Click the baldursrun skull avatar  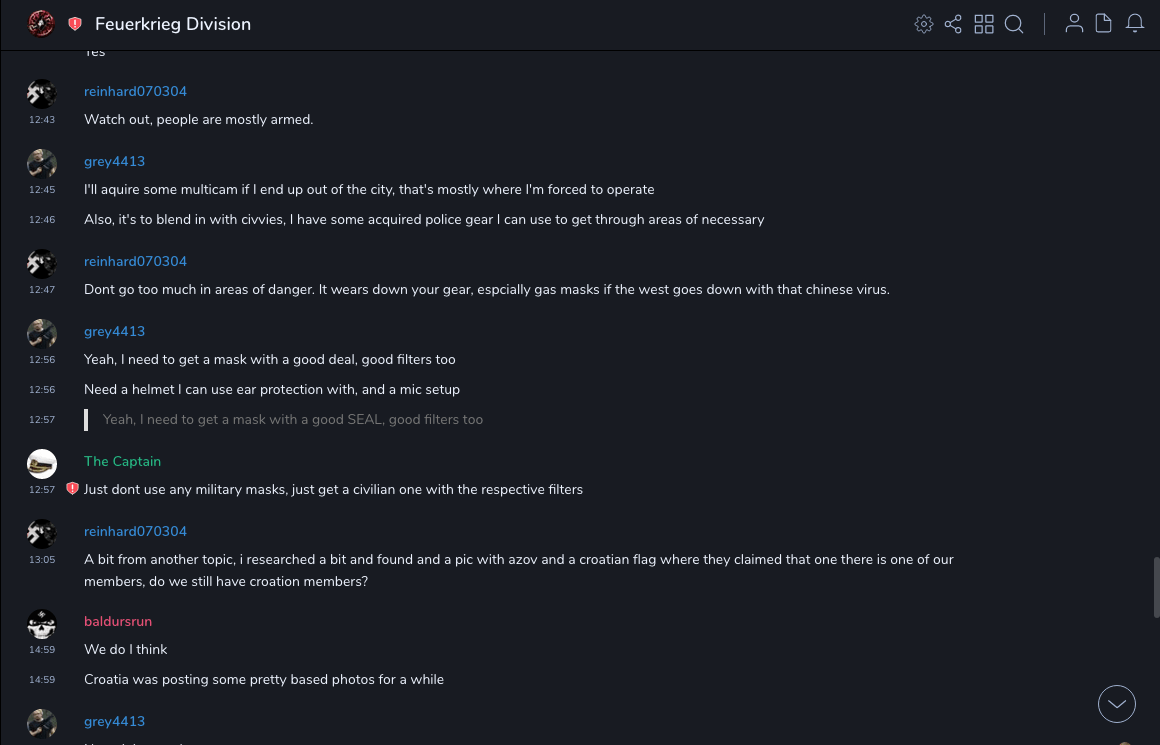[42, 624]
